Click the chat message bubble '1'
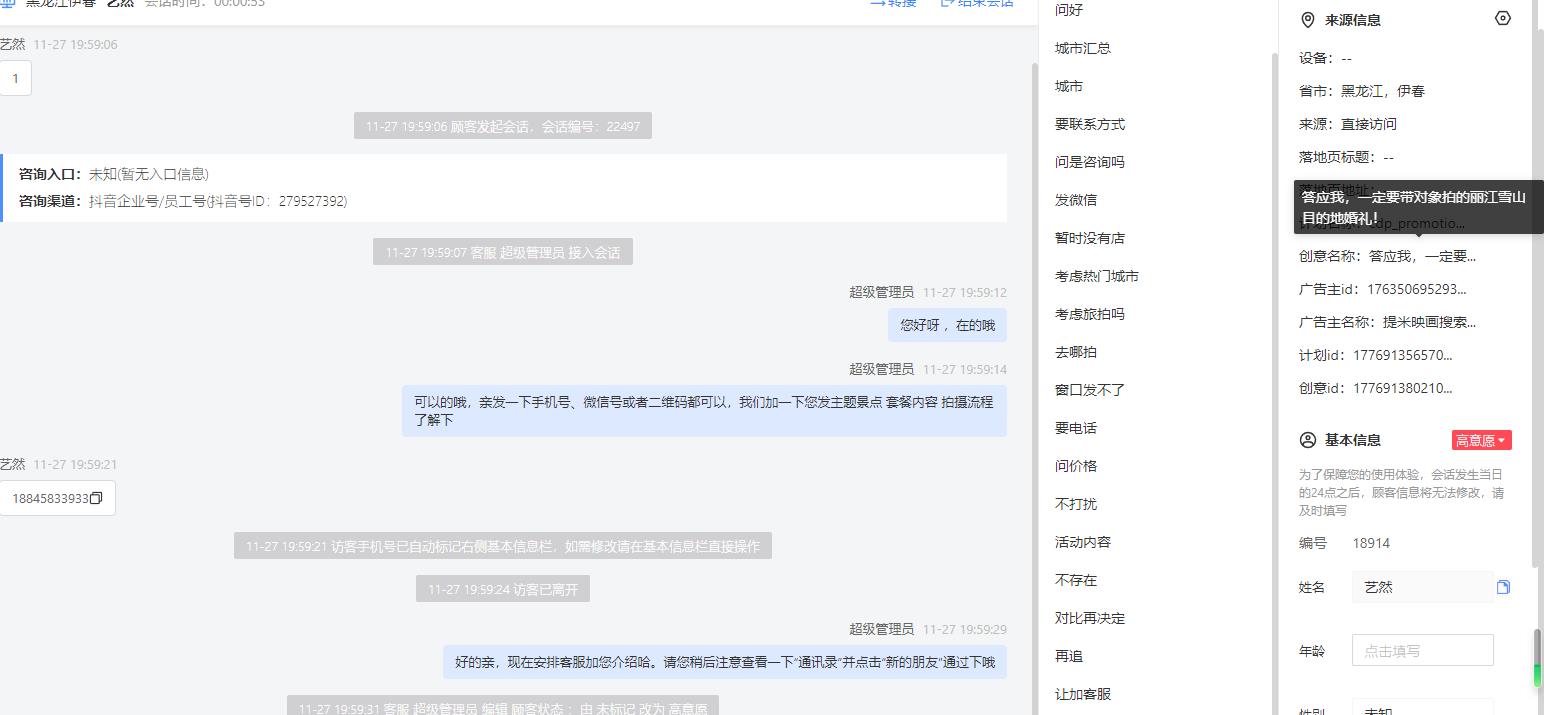The width and height of the screenshot is (1544, 715). pyautogui.click(x=15, y=78)
